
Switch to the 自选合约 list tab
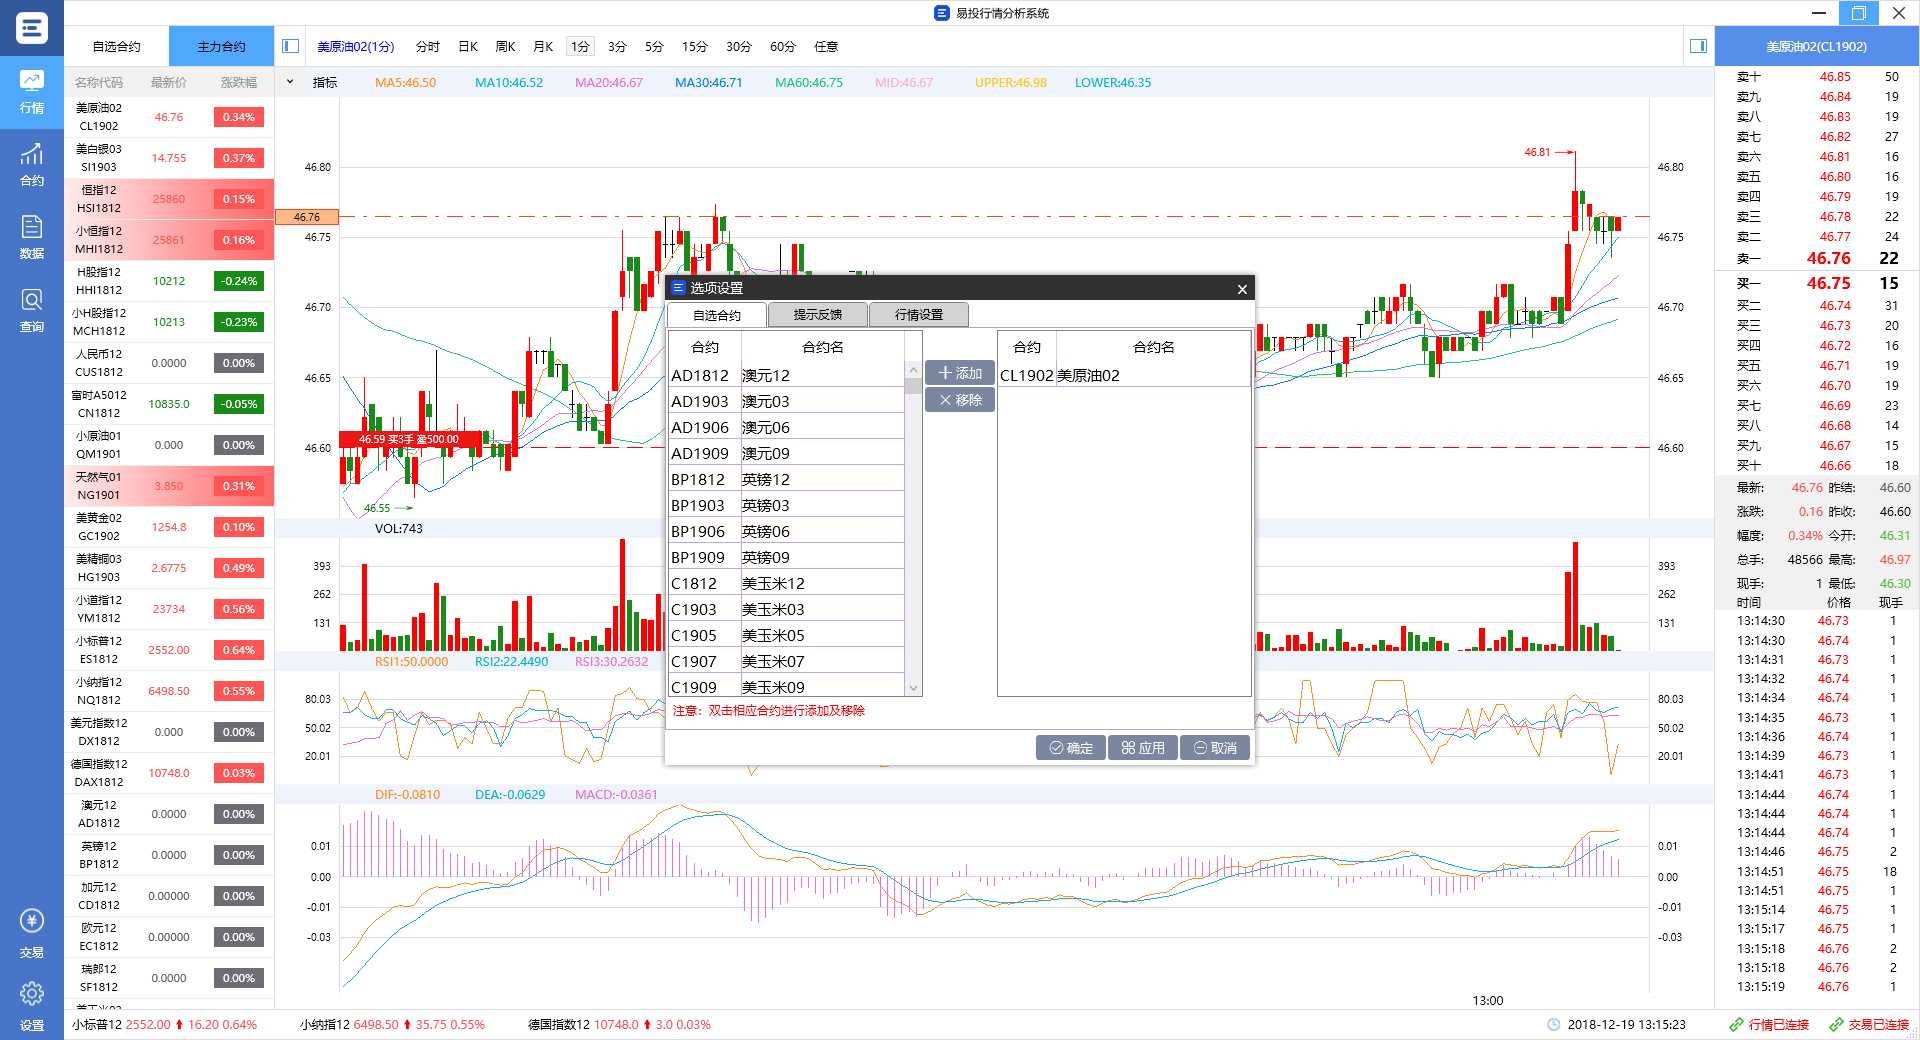click(116, 47)
